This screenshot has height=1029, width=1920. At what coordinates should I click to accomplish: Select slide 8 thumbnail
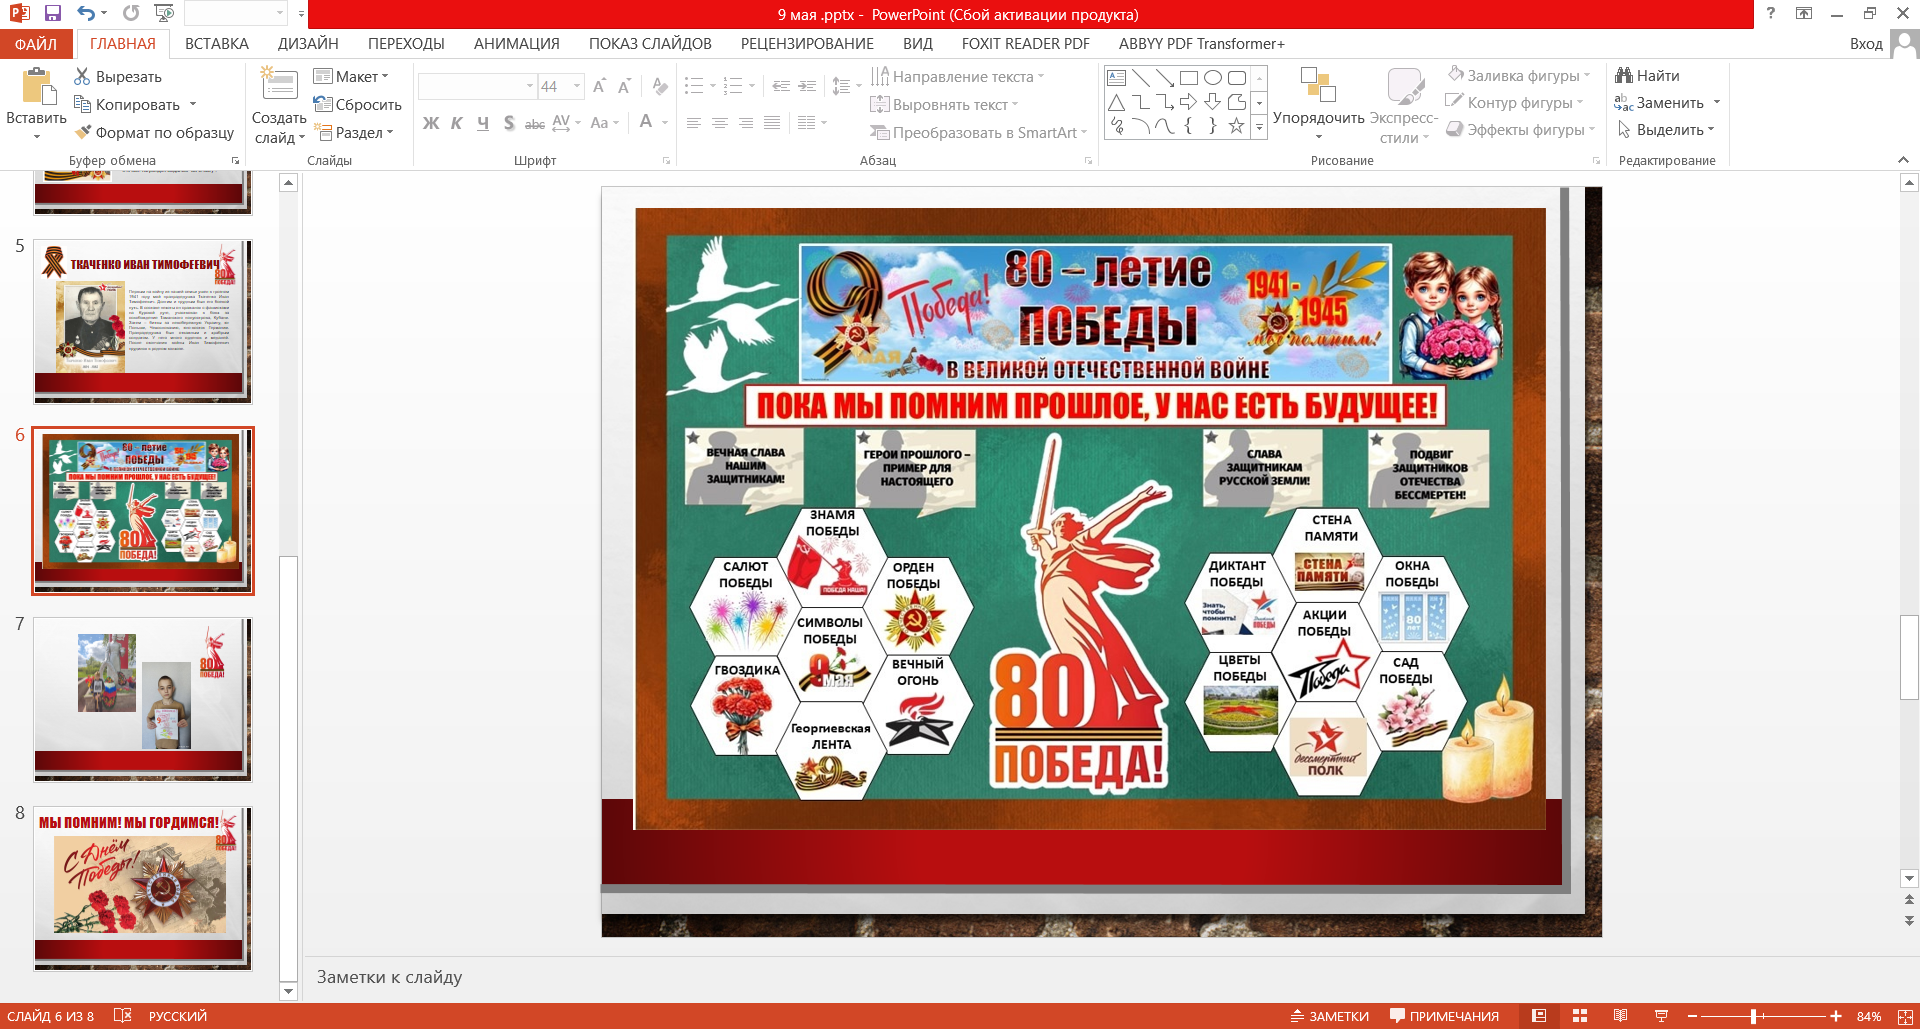(x=143, y=888)
